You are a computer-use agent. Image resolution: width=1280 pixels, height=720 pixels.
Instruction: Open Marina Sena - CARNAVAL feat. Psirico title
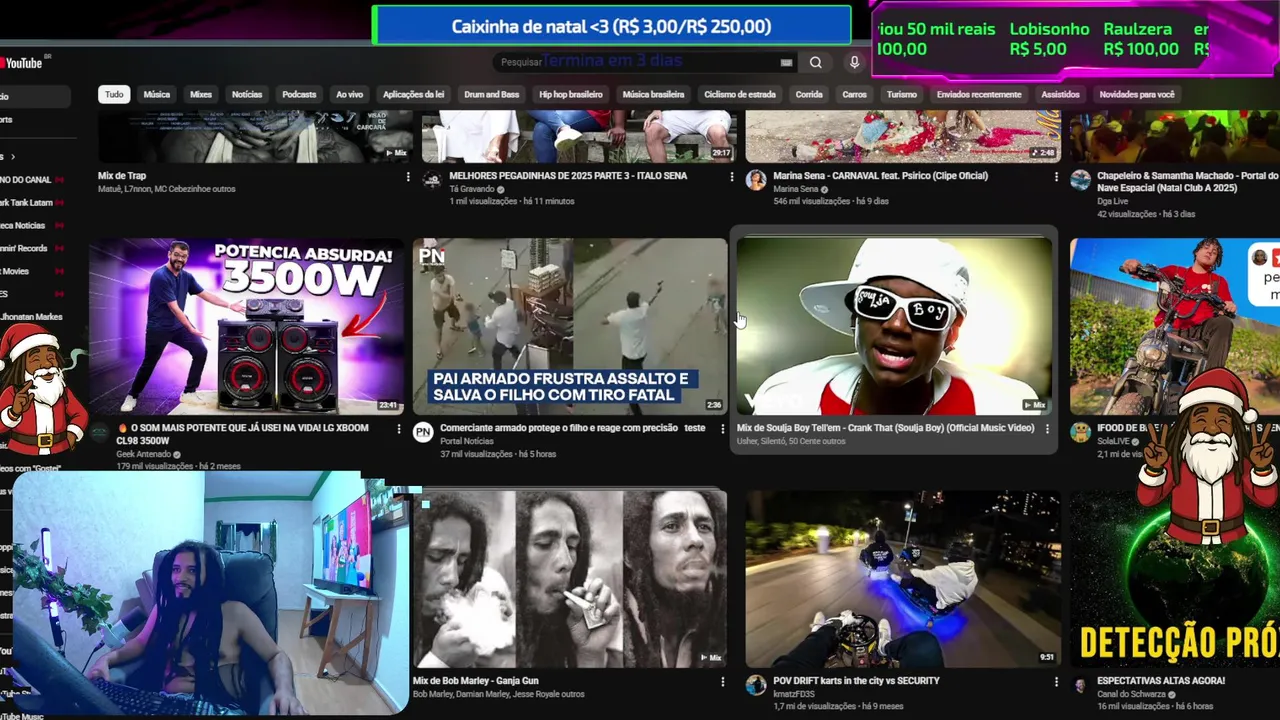[x=880, y=176]
